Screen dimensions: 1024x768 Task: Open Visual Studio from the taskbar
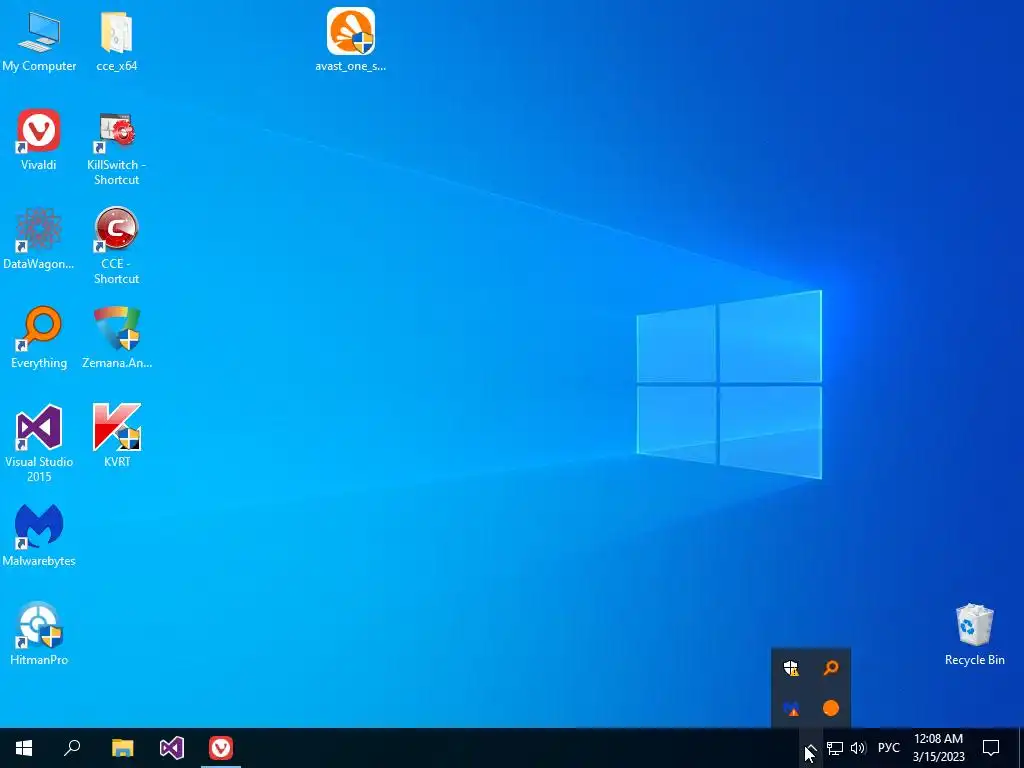click(x=172, y=748)
